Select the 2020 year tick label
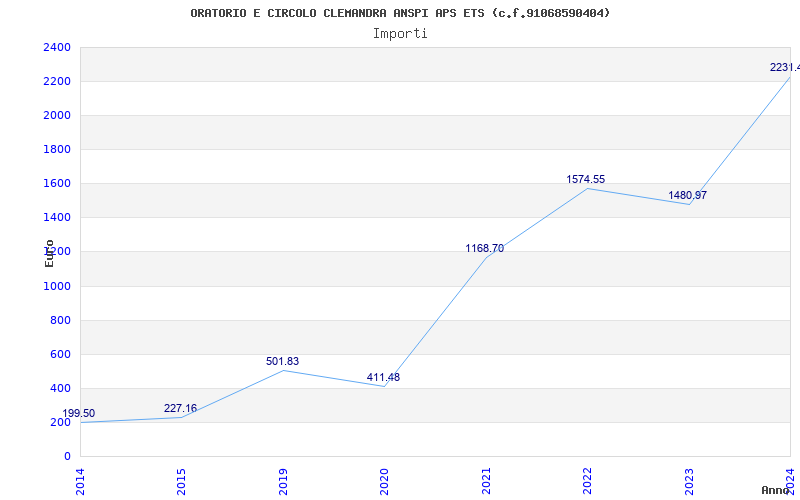This screenshot has height=500, width=800. point(384,482)
